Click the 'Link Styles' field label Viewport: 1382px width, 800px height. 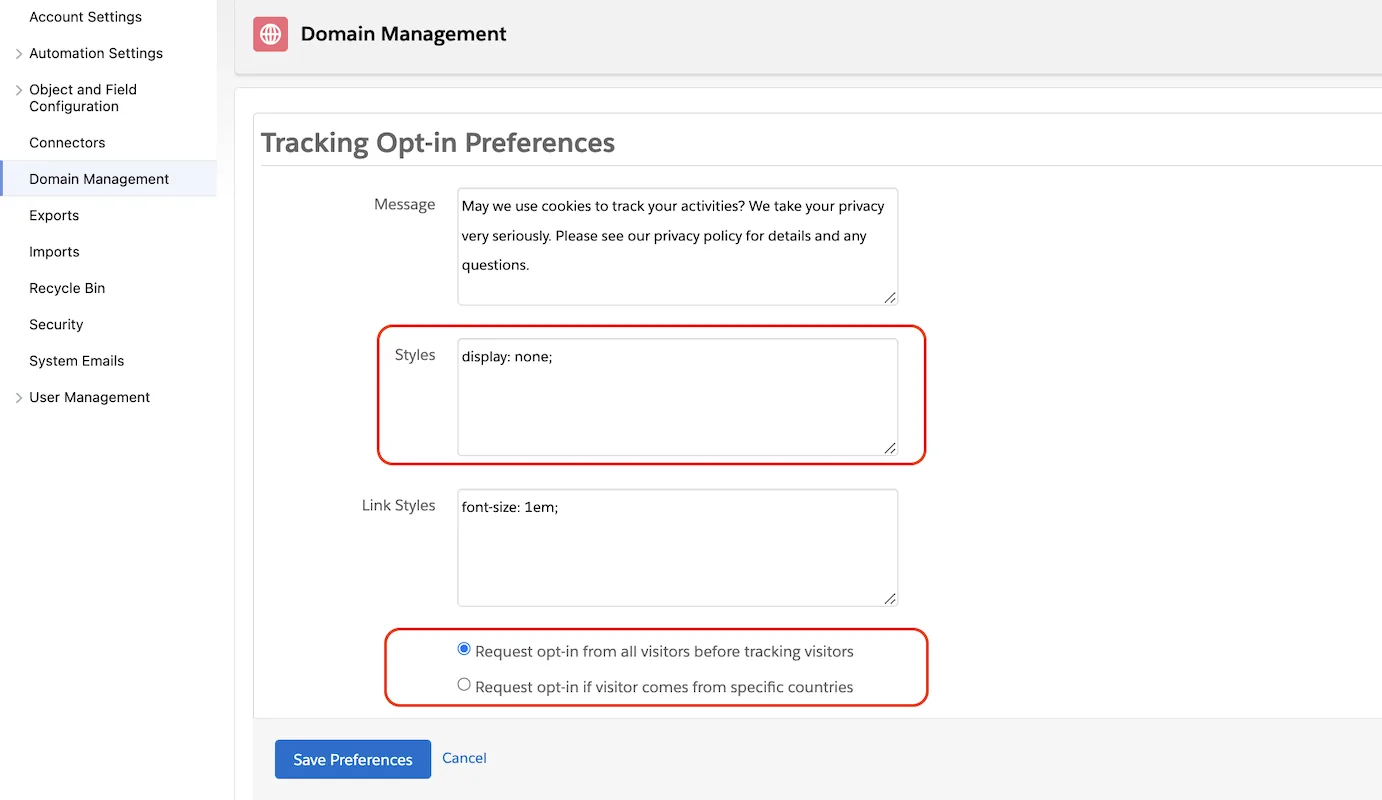click(x=399, y=505)
